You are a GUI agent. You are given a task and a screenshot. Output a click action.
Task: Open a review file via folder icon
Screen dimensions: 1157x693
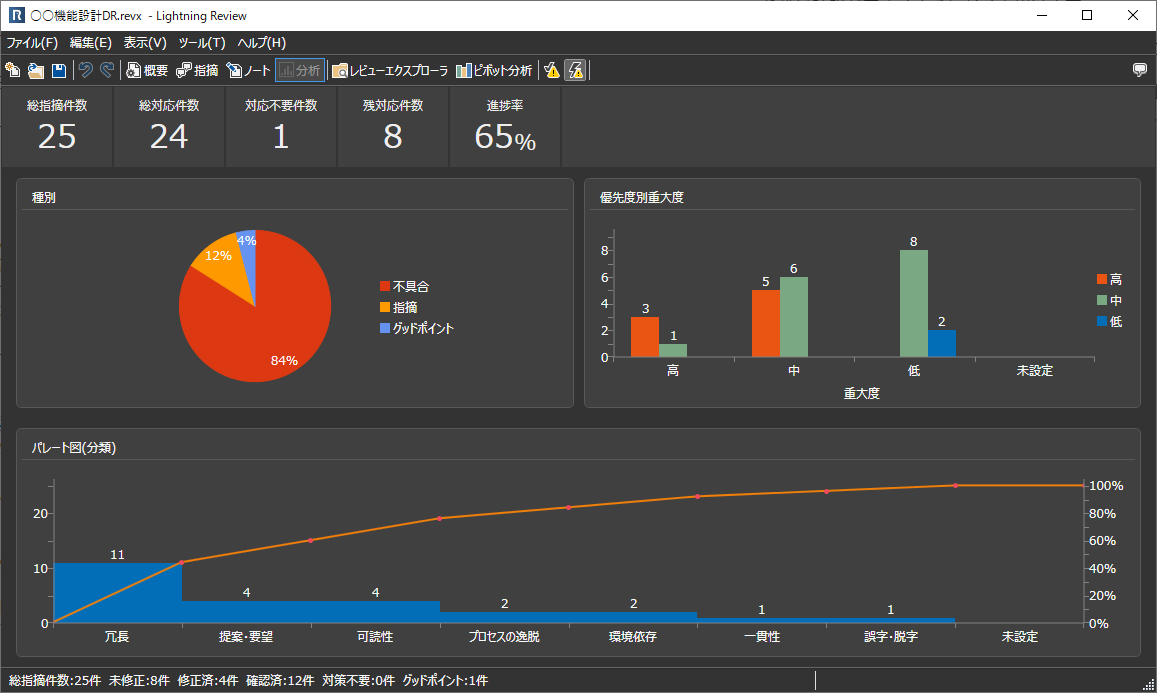[x=35, y=70]
